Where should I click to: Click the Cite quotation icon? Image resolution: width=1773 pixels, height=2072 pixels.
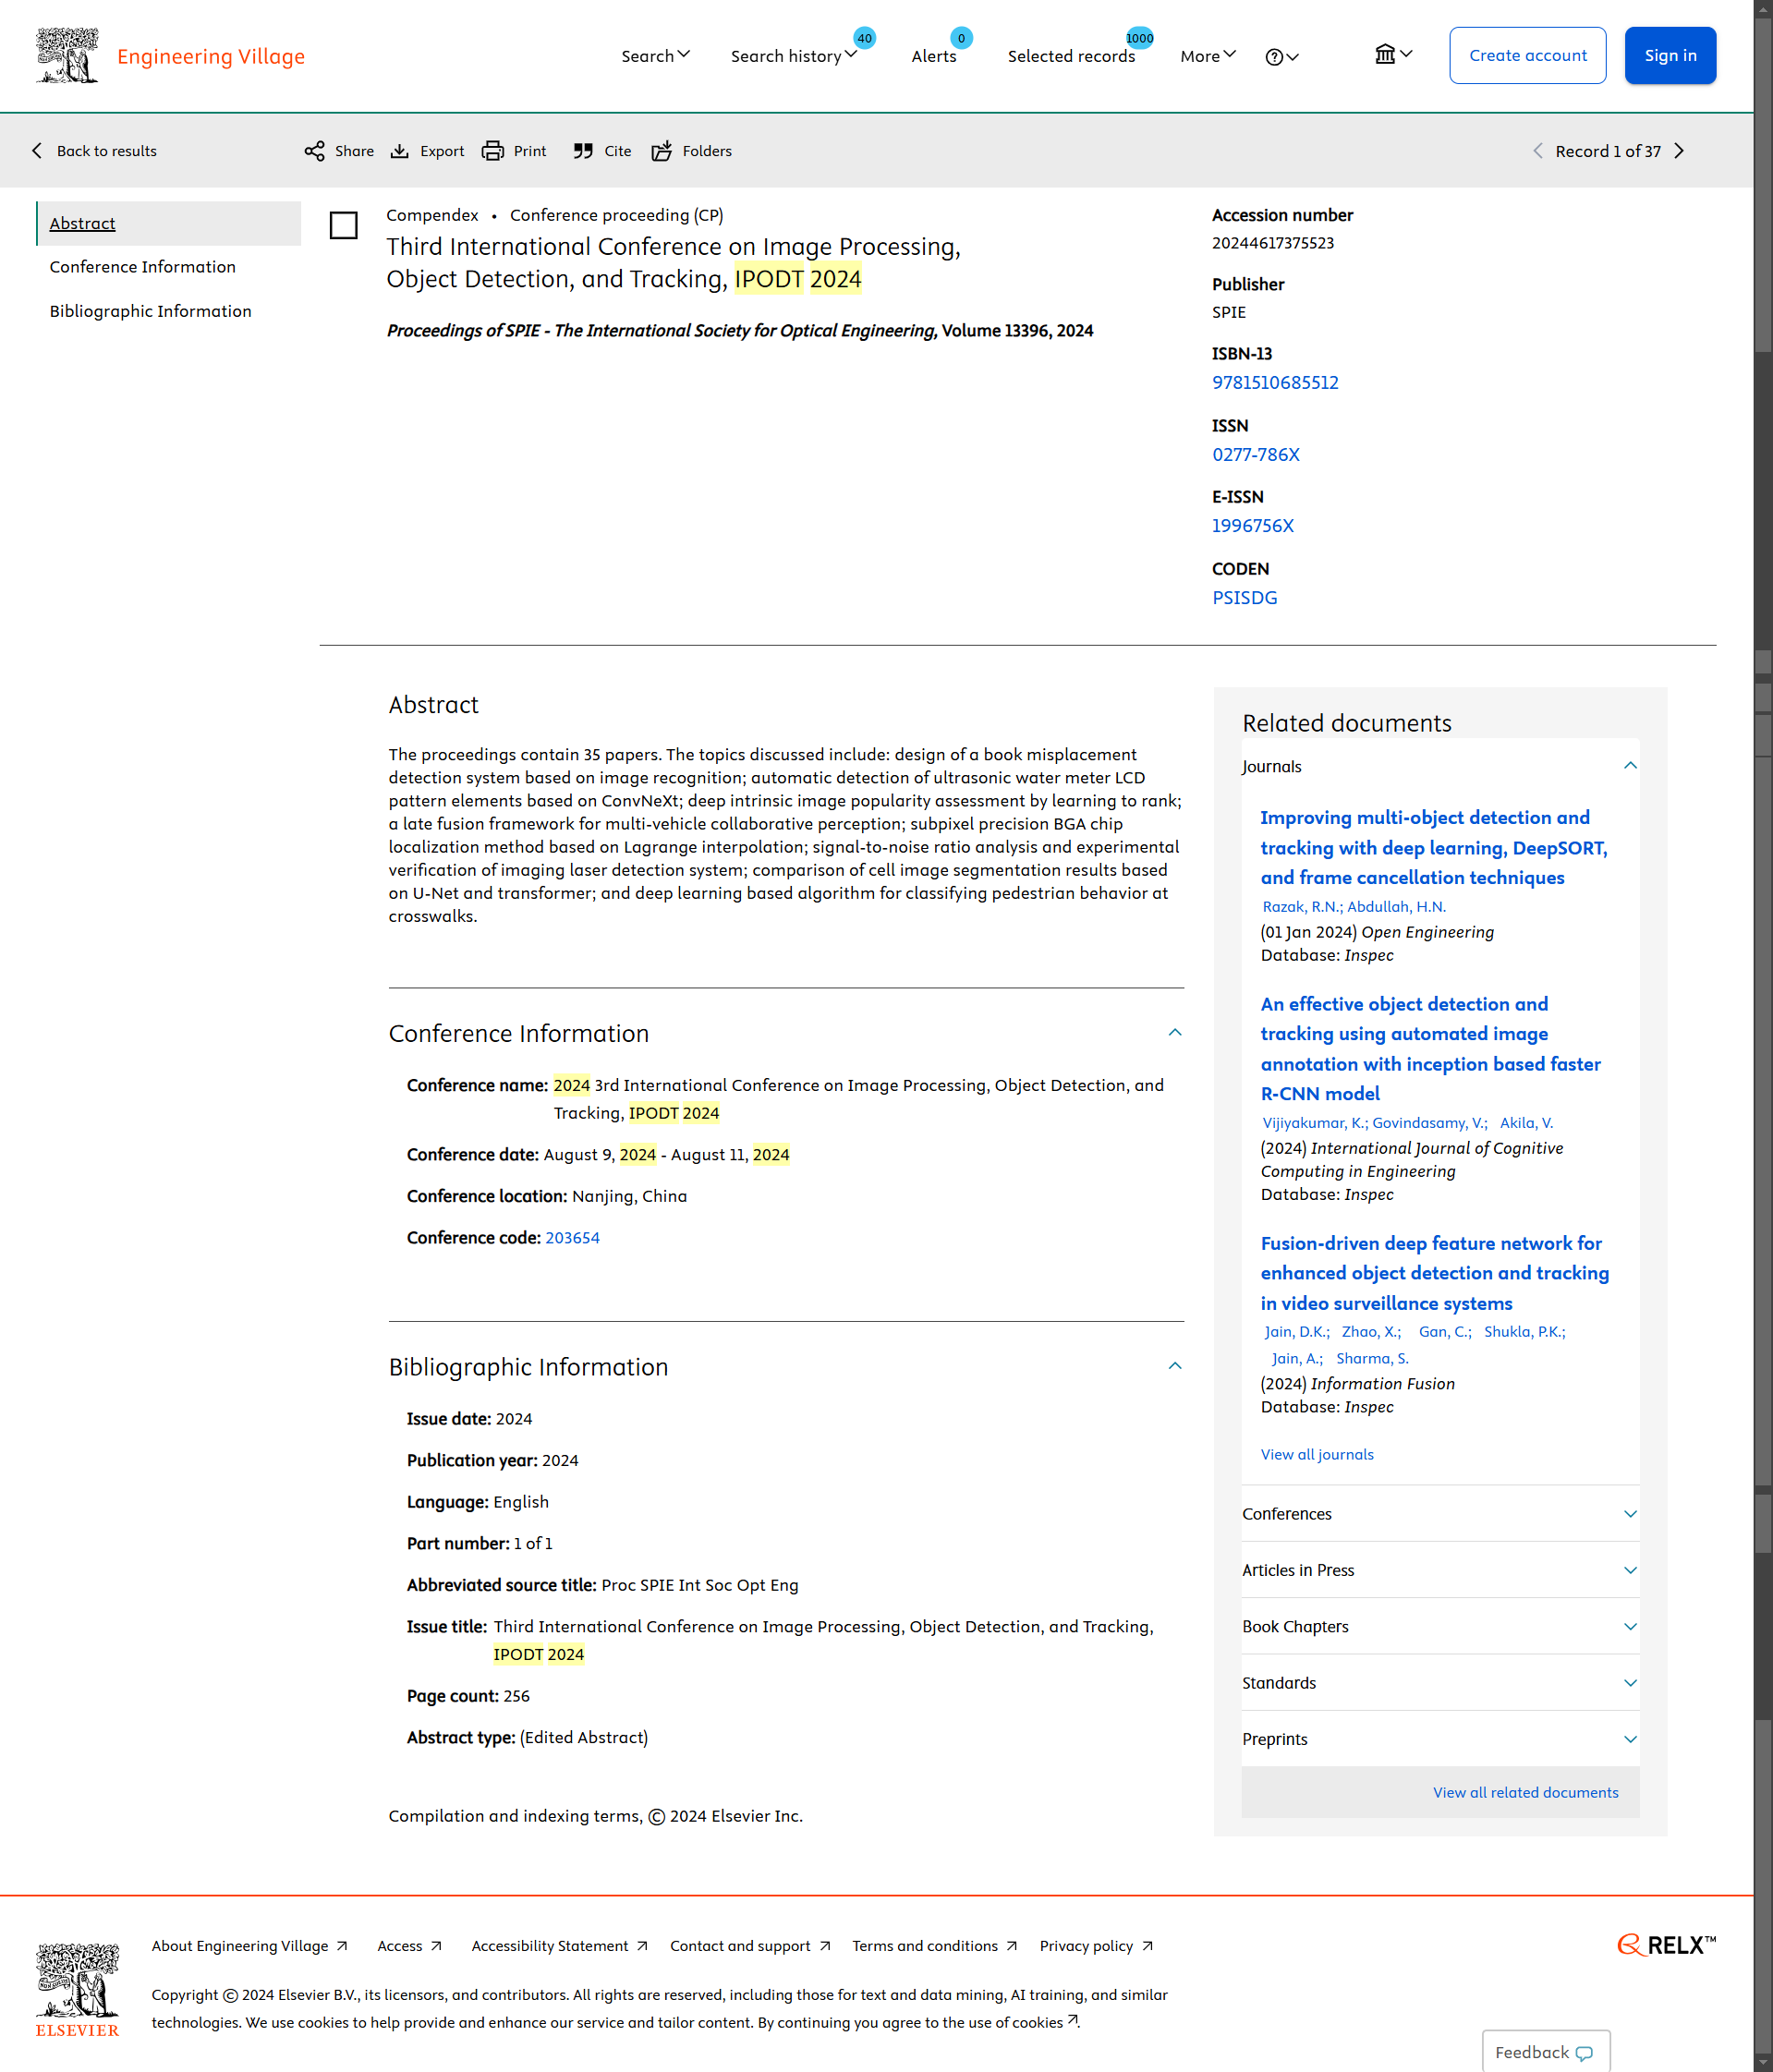coord(583,151)
